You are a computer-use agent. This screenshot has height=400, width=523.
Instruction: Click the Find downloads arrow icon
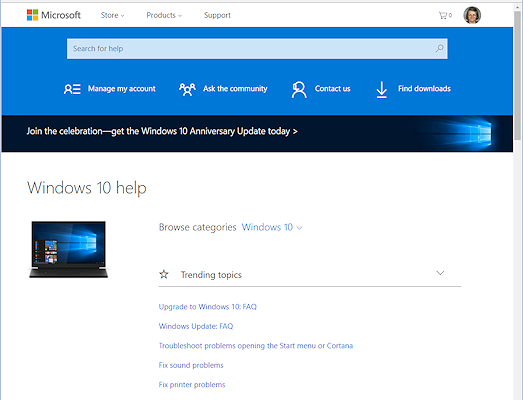coord(382,90)
